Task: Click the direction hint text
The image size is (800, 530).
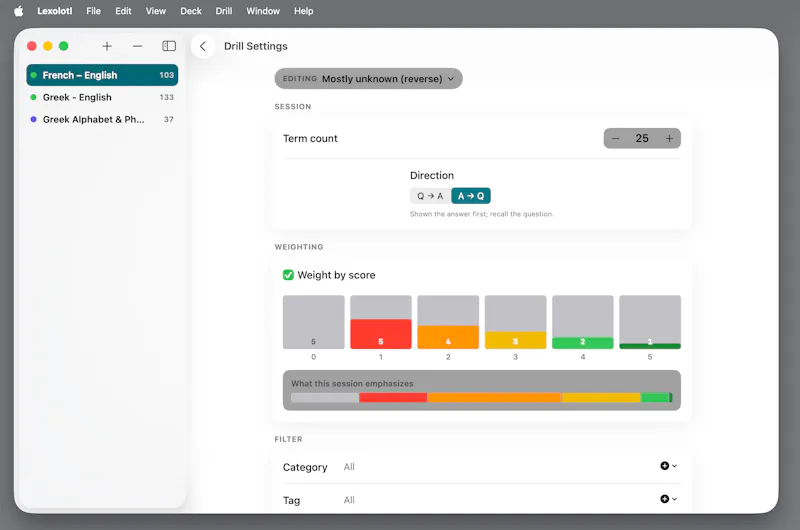Action: (481, 214)
